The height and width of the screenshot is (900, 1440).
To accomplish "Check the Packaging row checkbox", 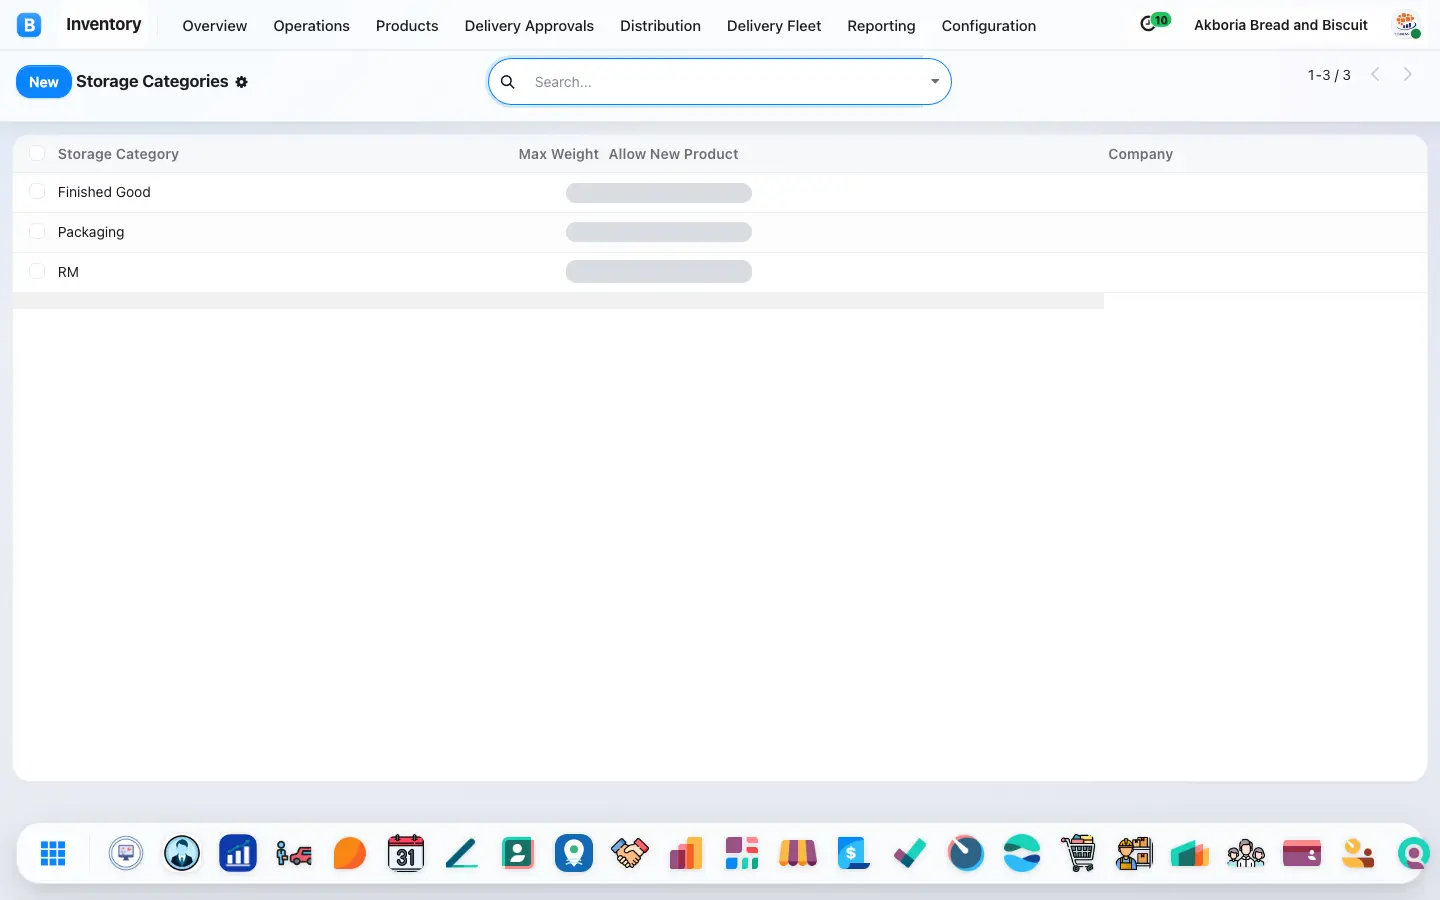I will (37, 231).
